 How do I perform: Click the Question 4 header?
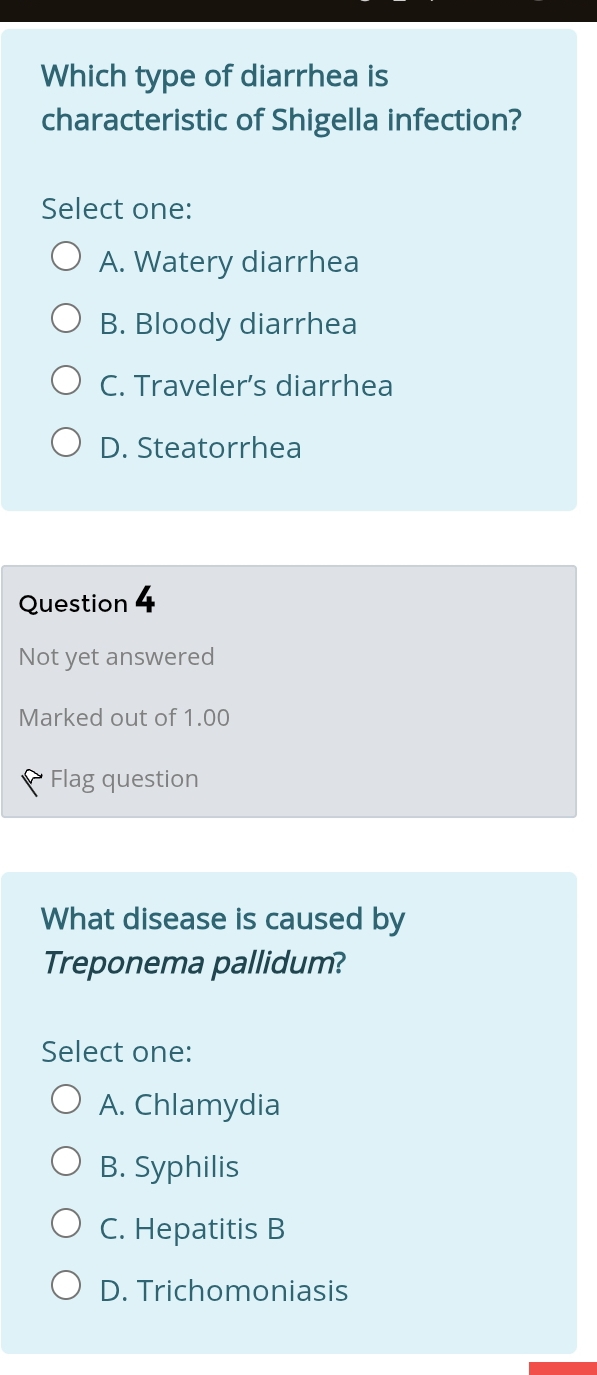87,600
